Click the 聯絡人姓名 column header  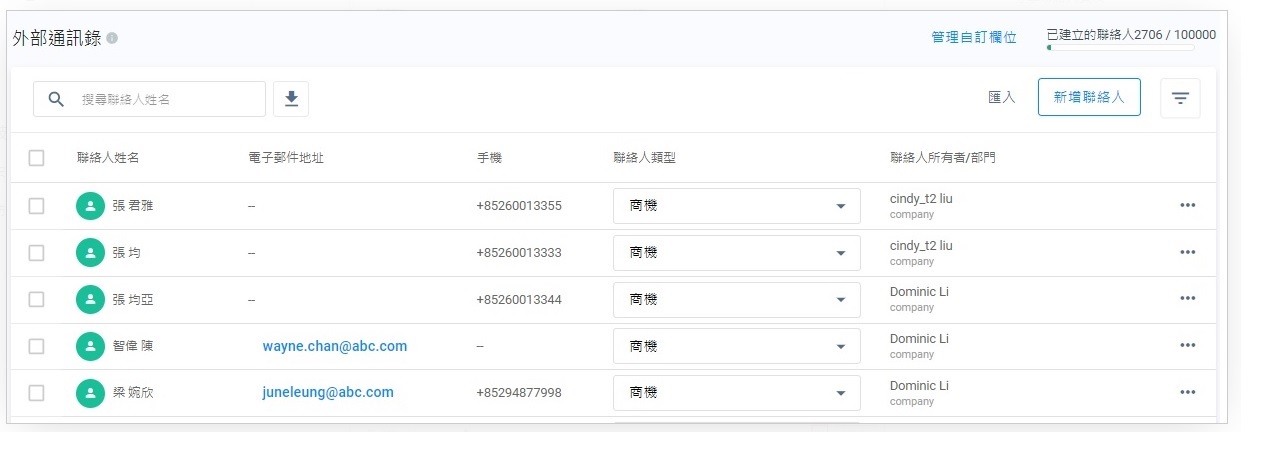click(107, 158)
